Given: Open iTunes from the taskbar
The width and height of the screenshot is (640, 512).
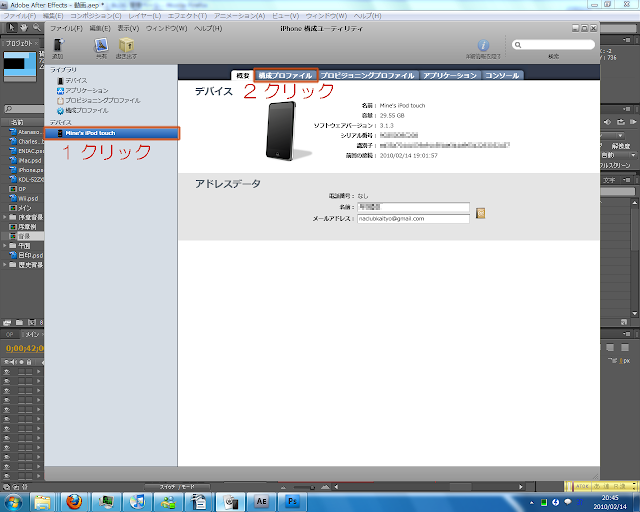Looking at the screenshot, I should (x=137, y=501).
